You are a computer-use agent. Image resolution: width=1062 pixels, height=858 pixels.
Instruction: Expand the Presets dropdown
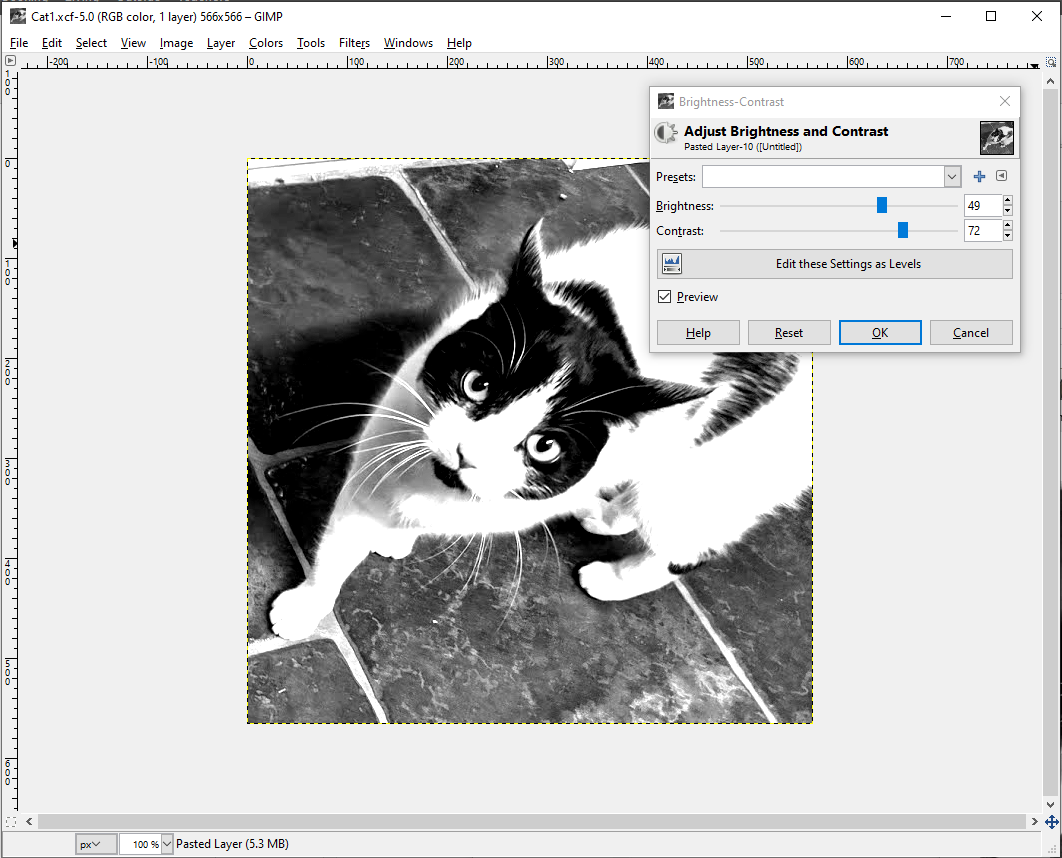tap(951, 177)
